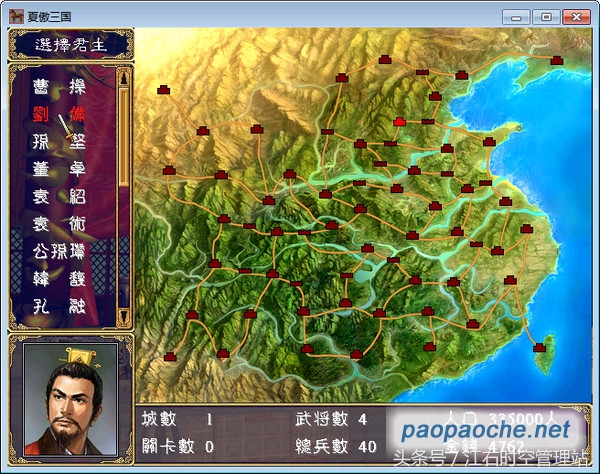Minimize the 夏傲三国 window
600x474 pixels.
pos(516,17)
